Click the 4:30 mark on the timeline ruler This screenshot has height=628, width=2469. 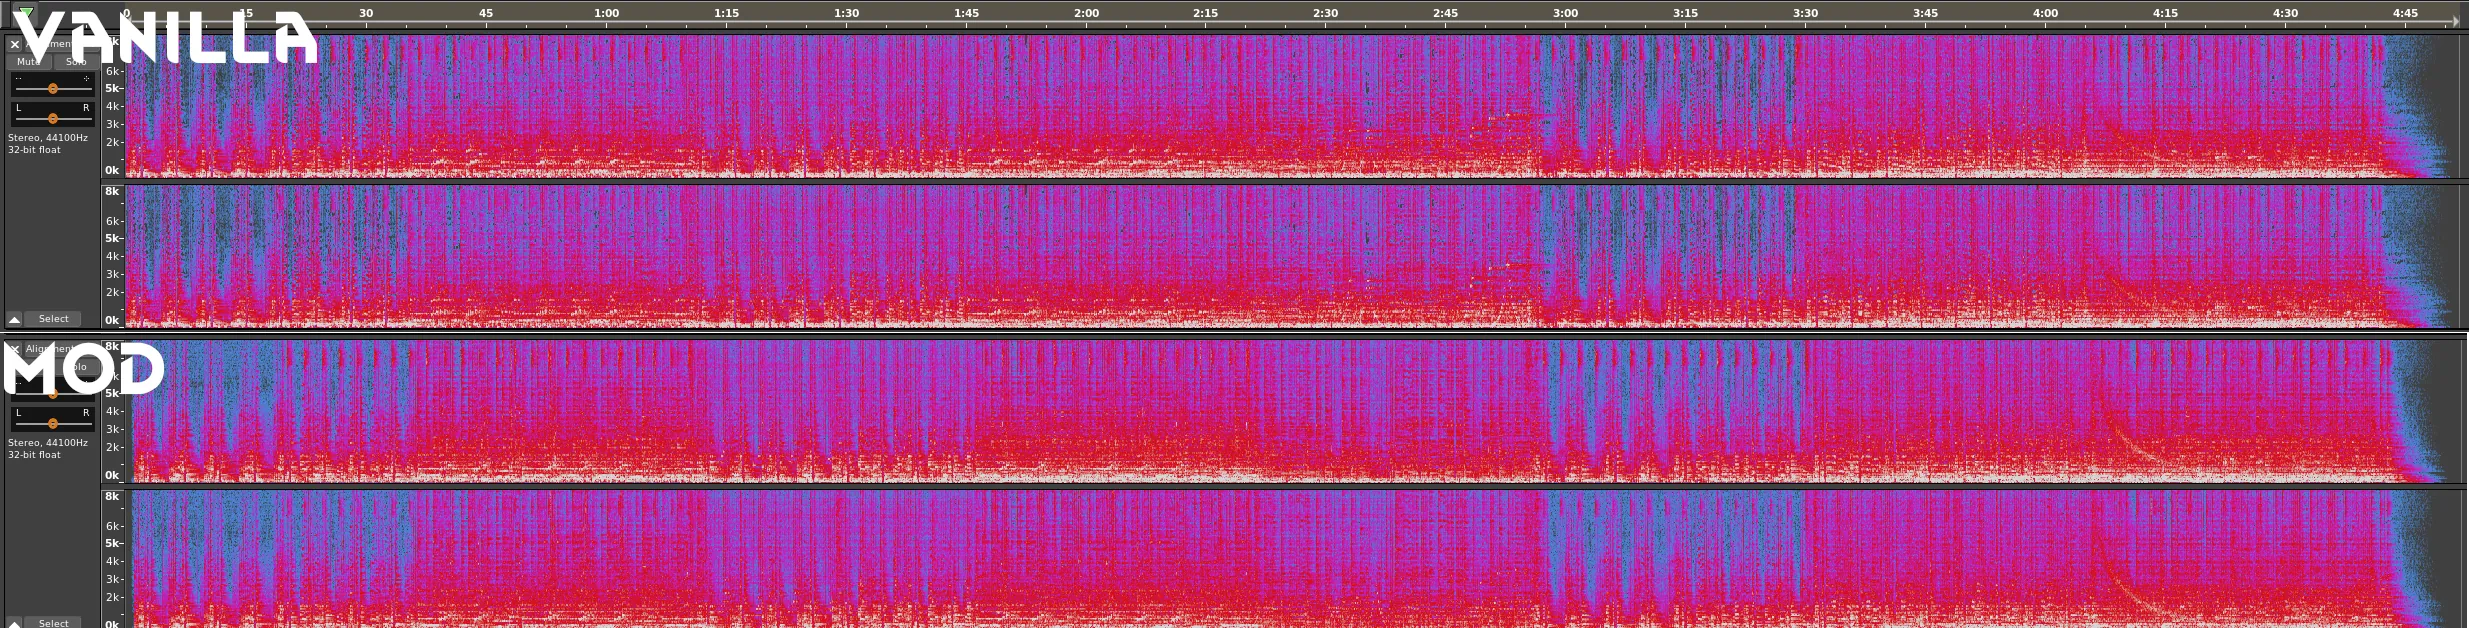coord(2285,14)
